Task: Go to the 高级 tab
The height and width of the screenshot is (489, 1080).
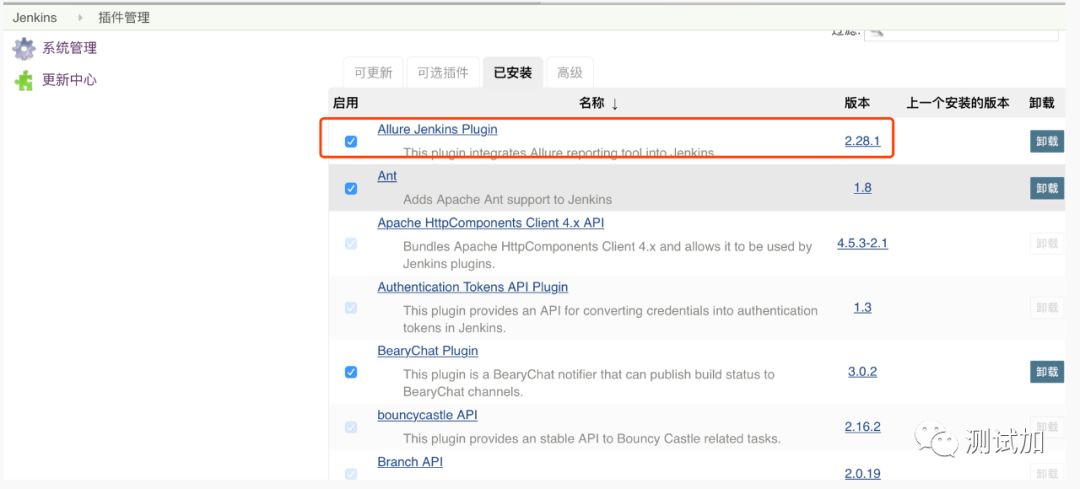Action: (570, 73)
